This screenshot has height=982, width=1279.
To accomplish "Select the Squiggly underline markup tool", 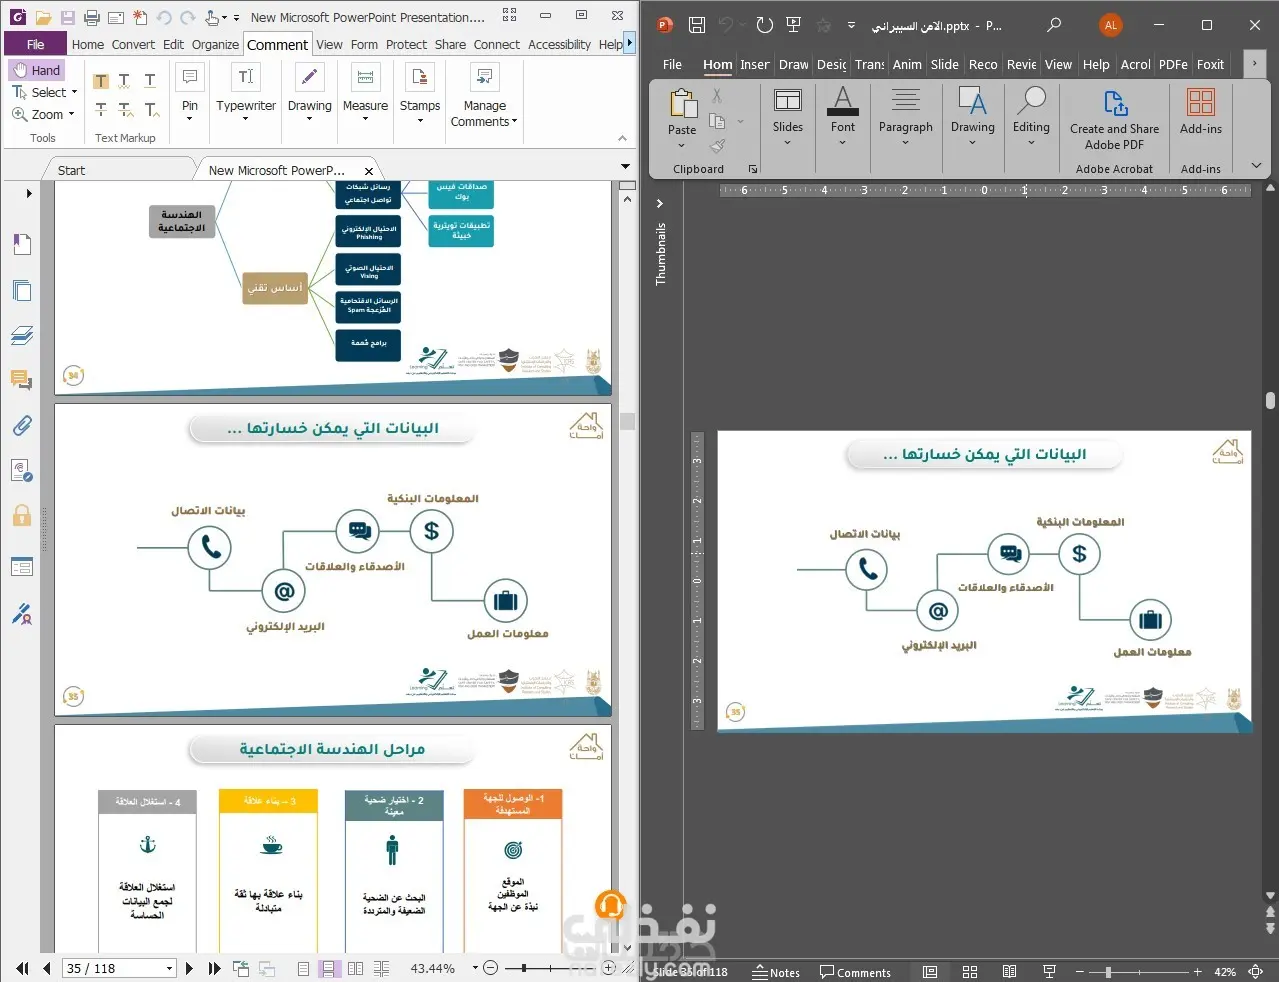I will pos(125,80).
